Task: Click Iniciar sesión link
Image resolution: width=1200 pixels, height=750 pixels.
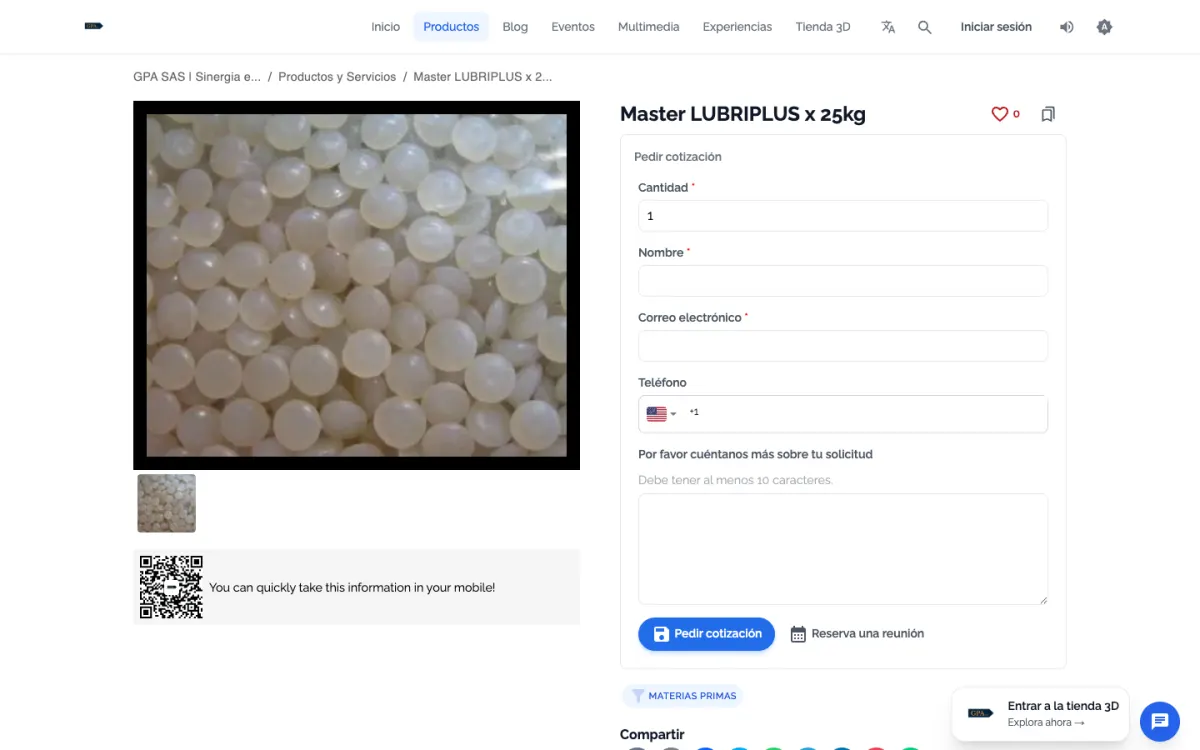Action: [996, 27]
